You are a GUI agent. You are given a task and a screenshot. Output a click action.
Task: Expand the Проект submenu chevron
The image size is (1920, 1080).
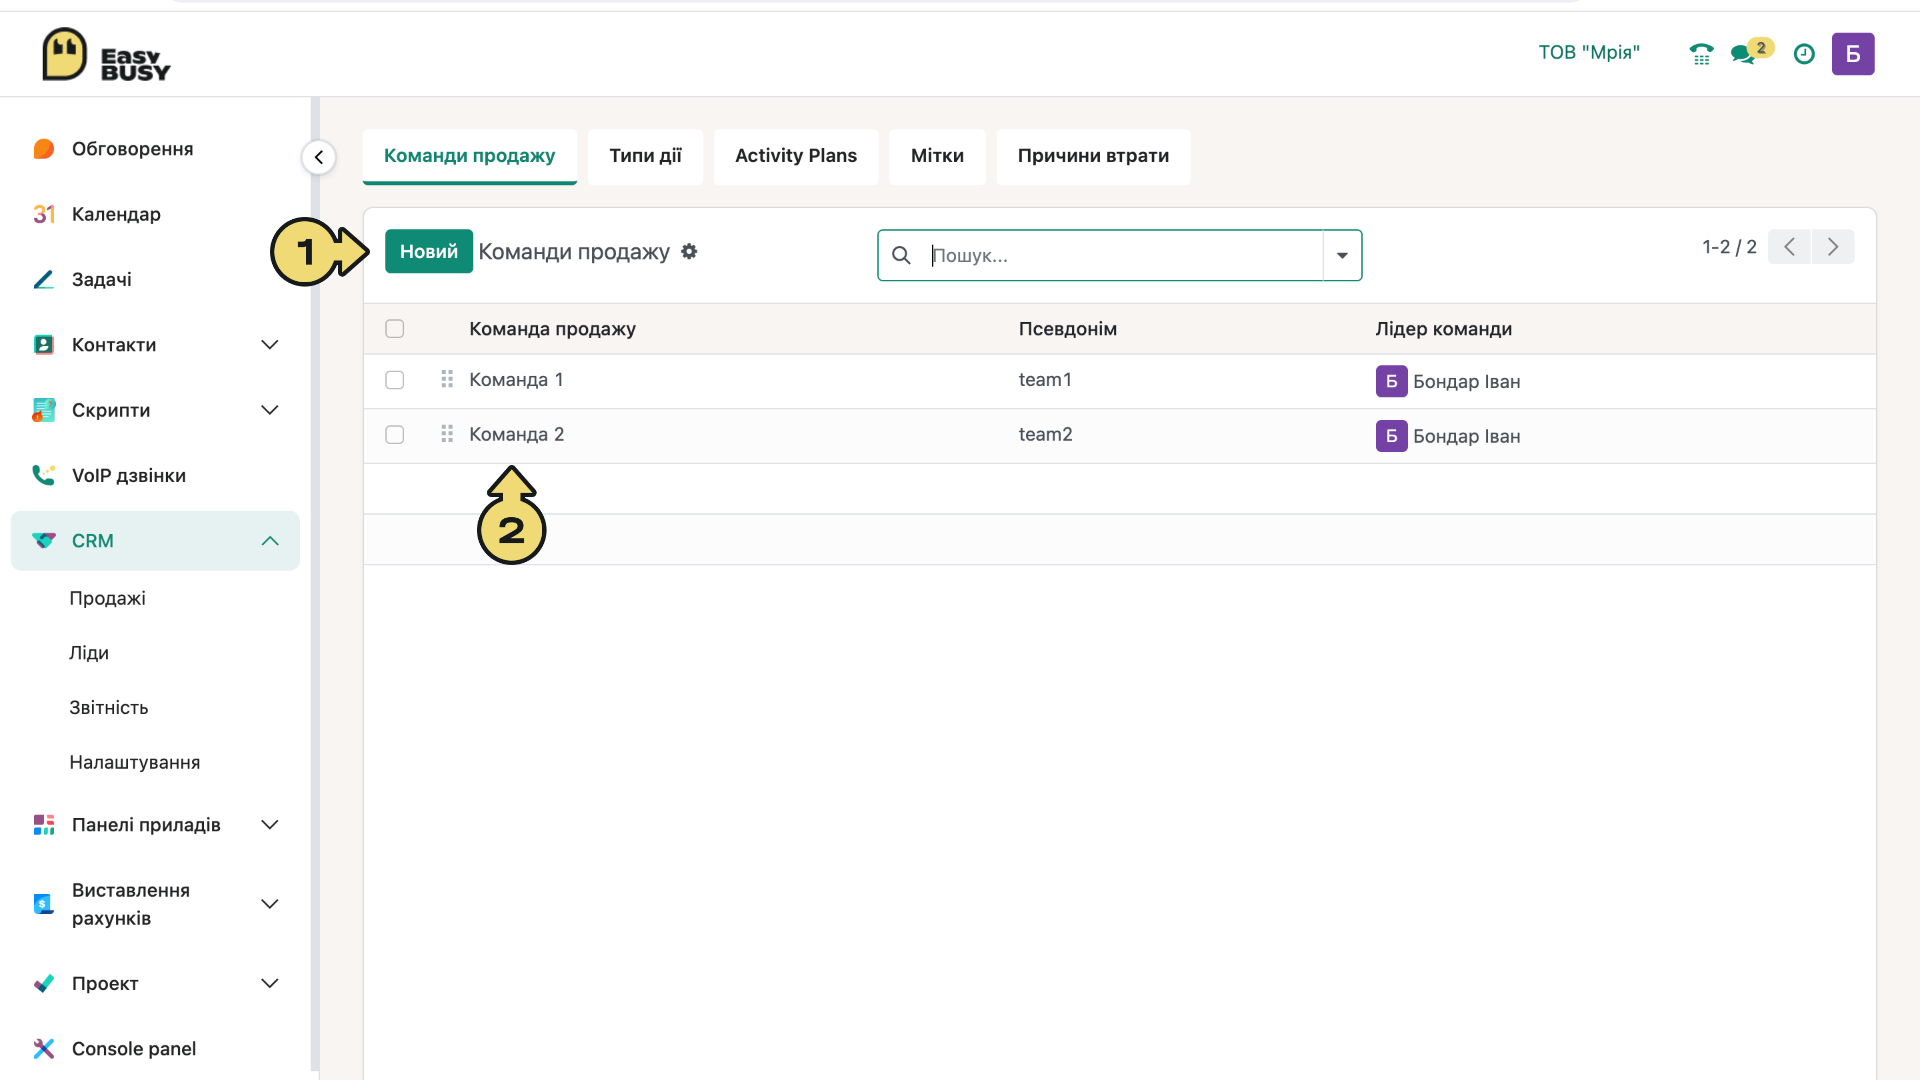tap(269, 983)
